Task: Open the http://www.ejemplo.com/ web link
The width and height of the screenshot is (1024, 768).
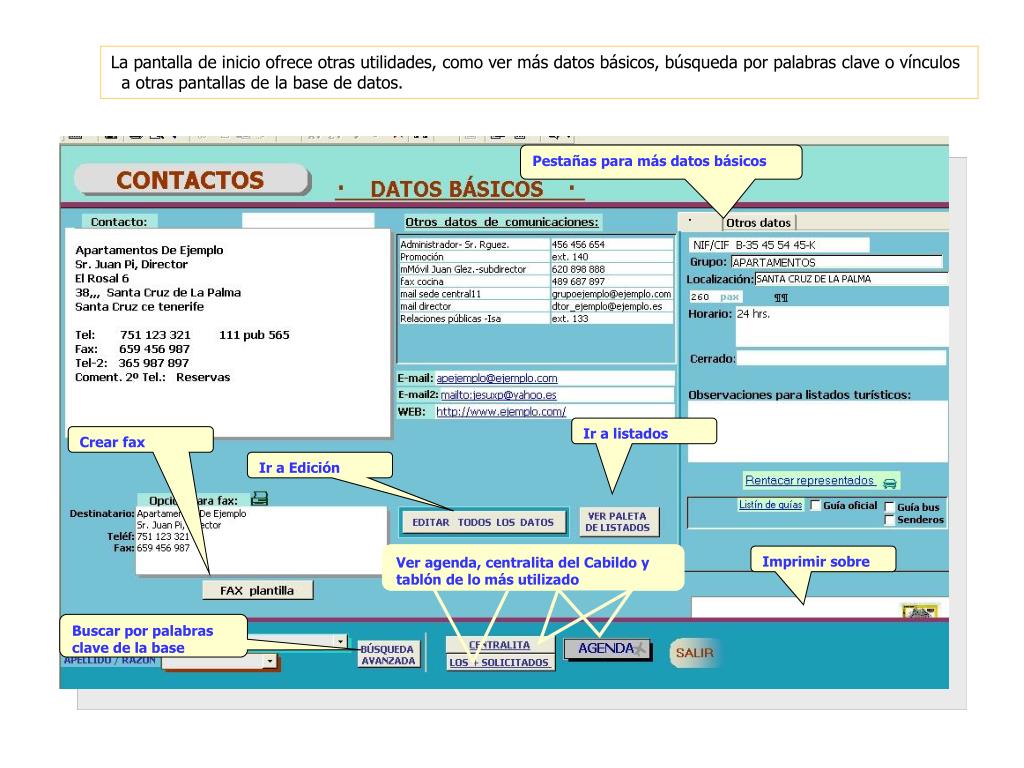Action: point(501,411)
